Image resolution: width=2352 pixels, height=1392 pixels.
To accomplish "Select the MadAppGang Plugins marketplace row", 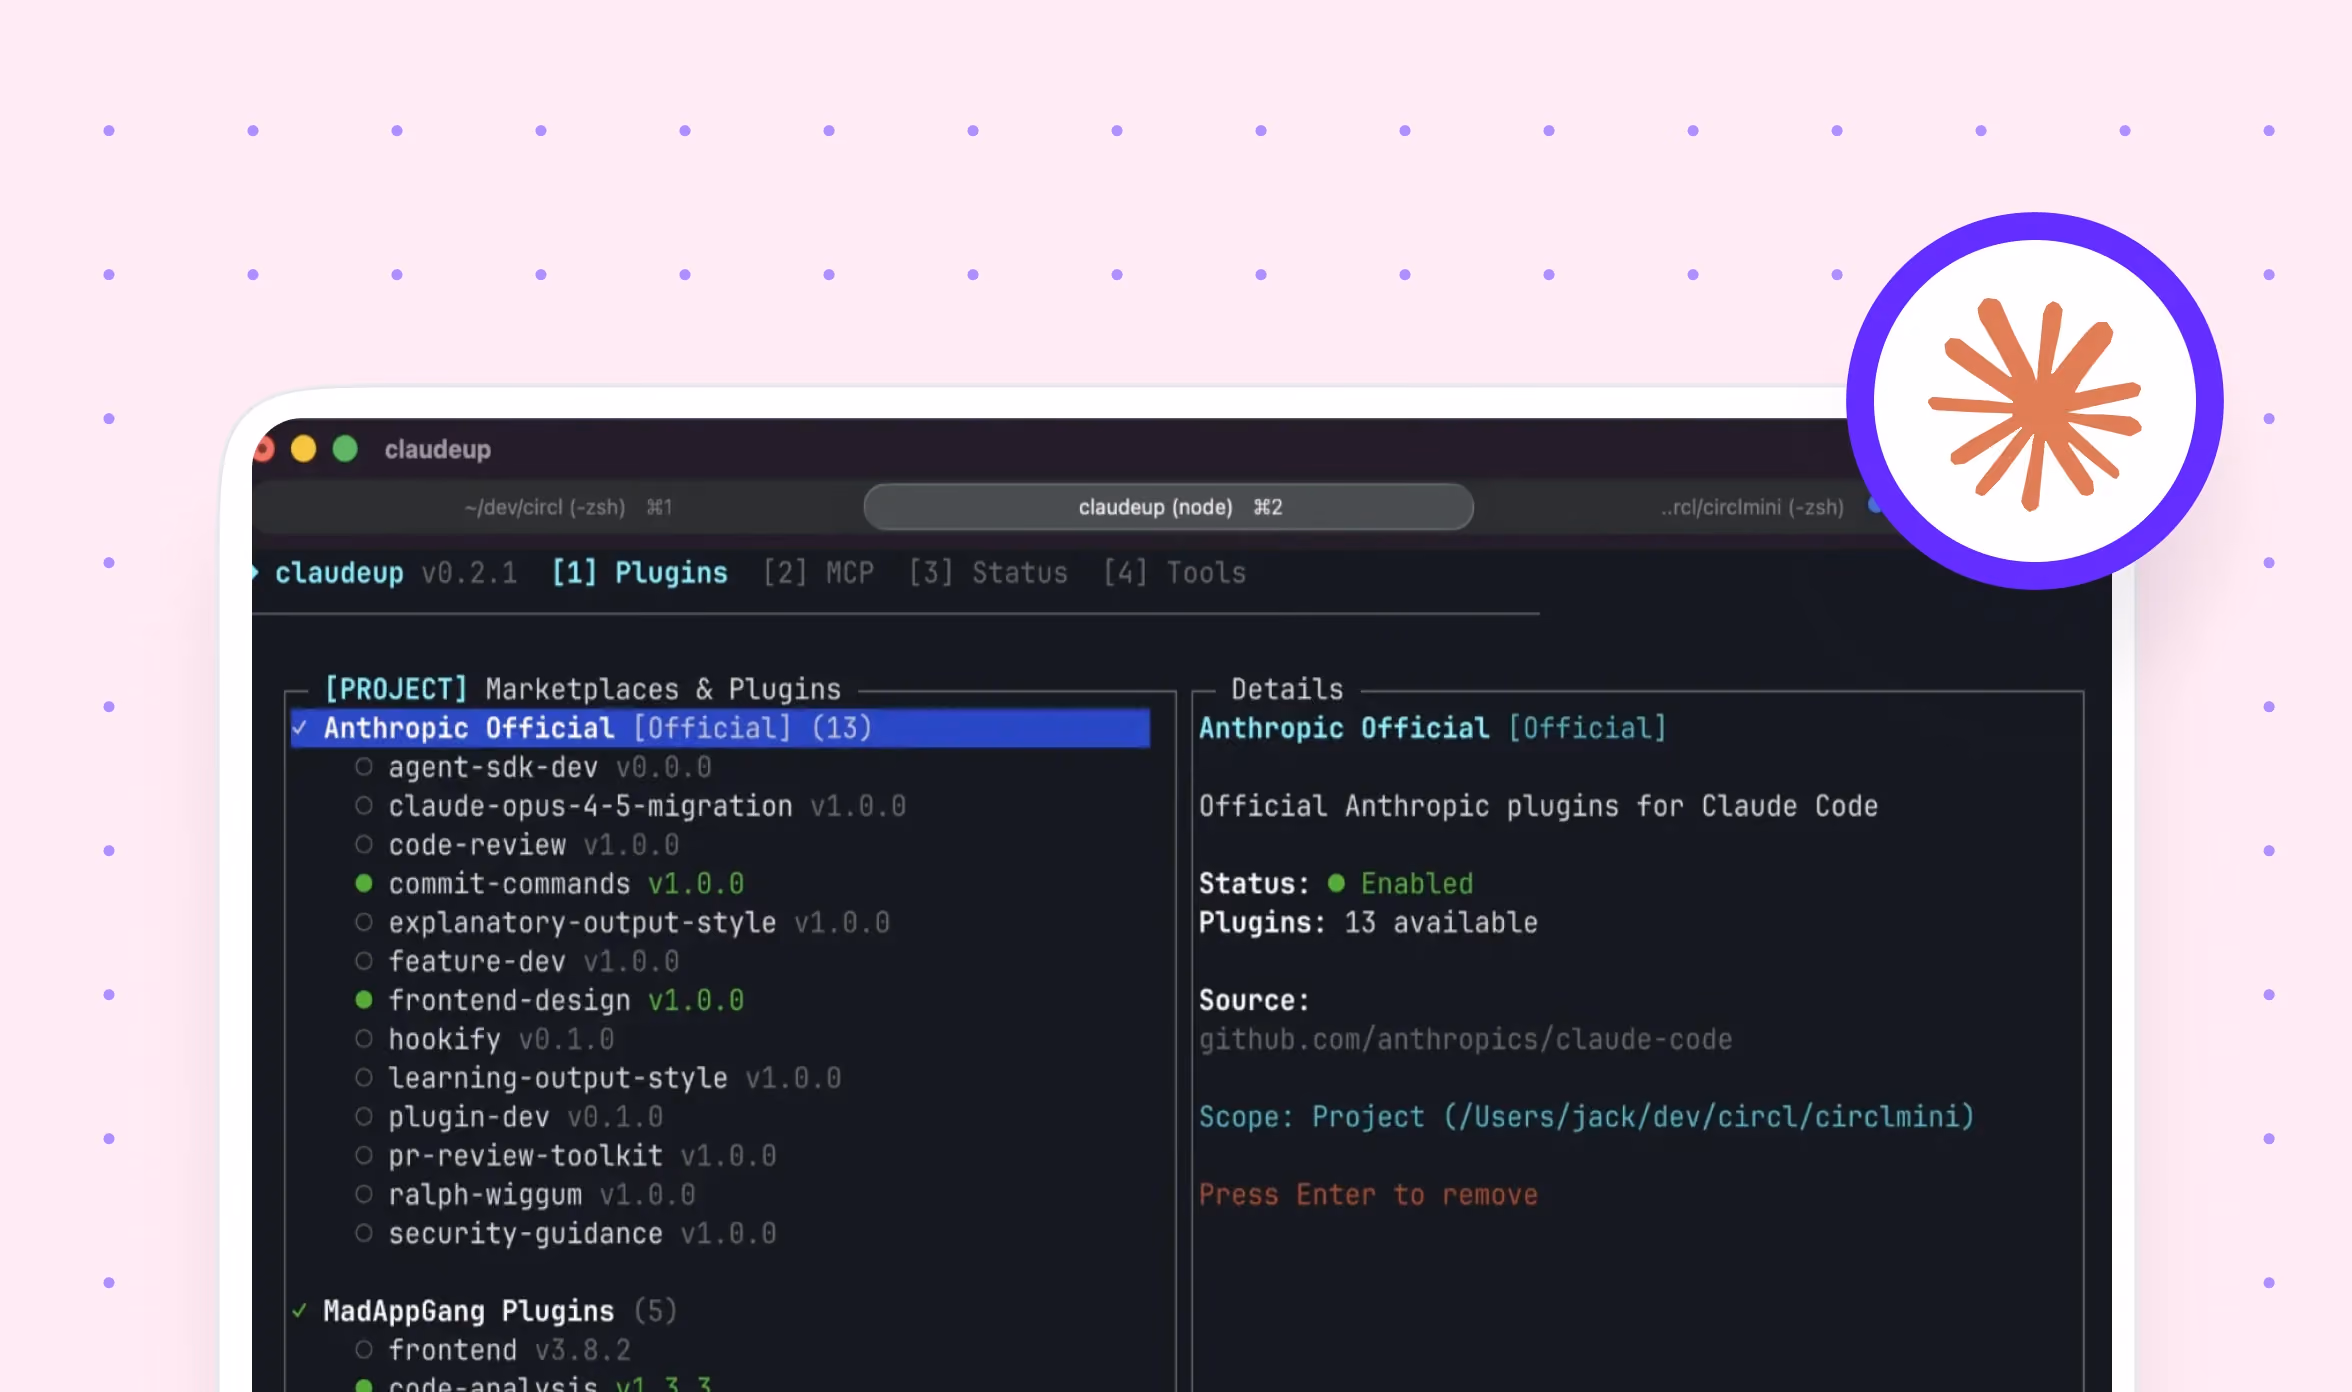I will 500,1311.
